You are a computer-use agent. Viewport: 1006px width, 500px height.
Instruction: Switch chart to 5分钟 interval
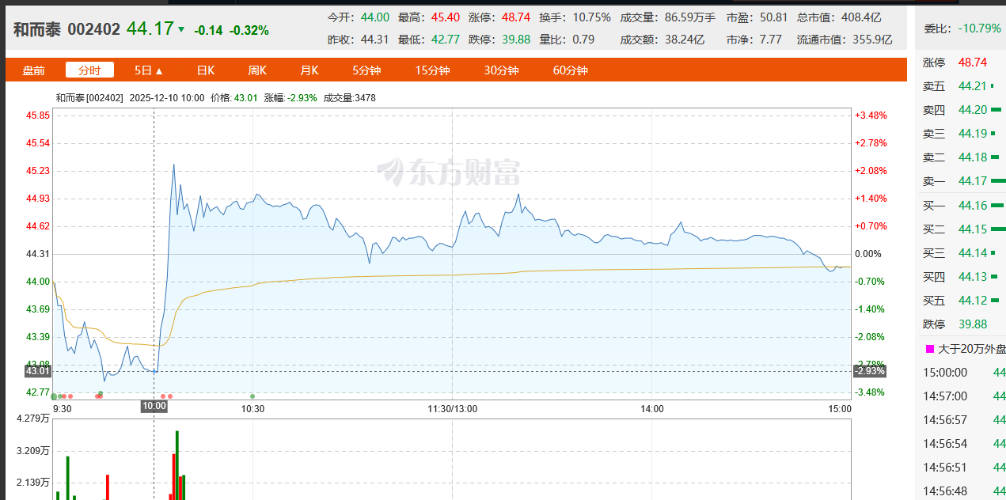[x=366, y=71]
